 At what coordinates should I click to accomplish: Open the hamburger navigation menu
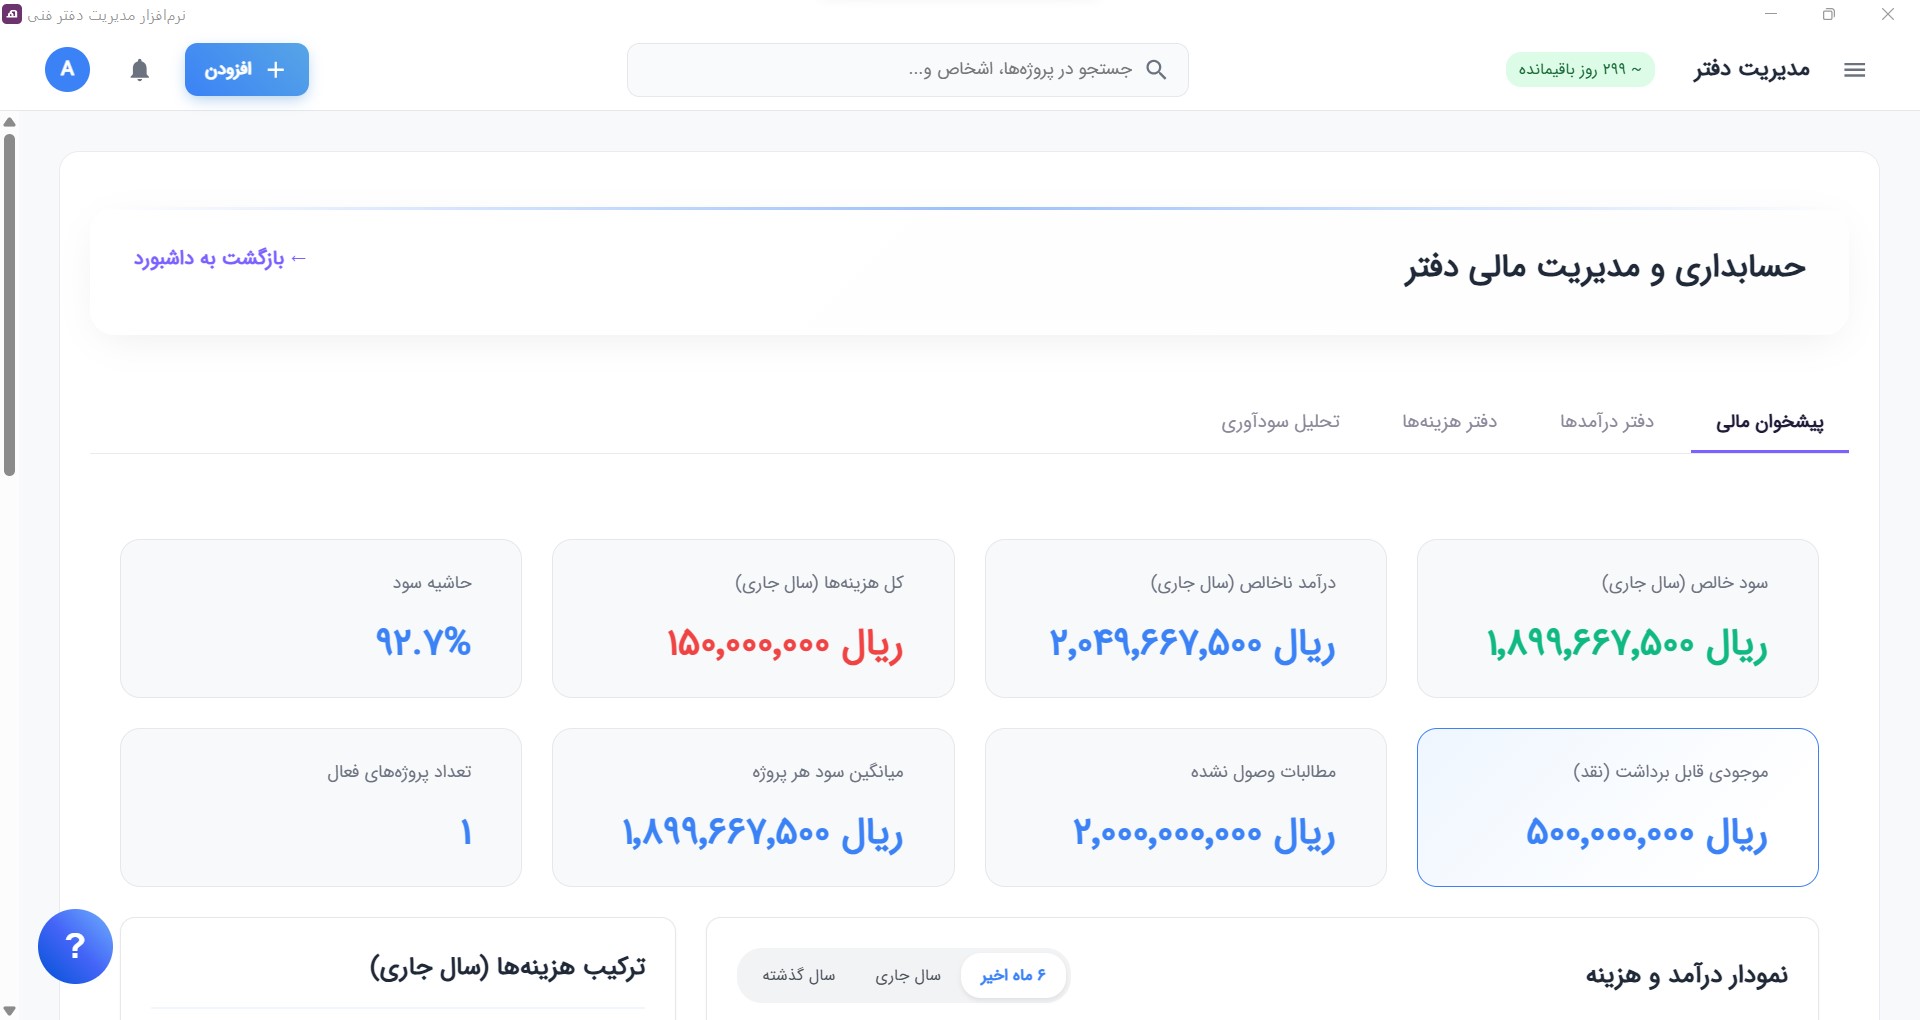click(1856, 70)
